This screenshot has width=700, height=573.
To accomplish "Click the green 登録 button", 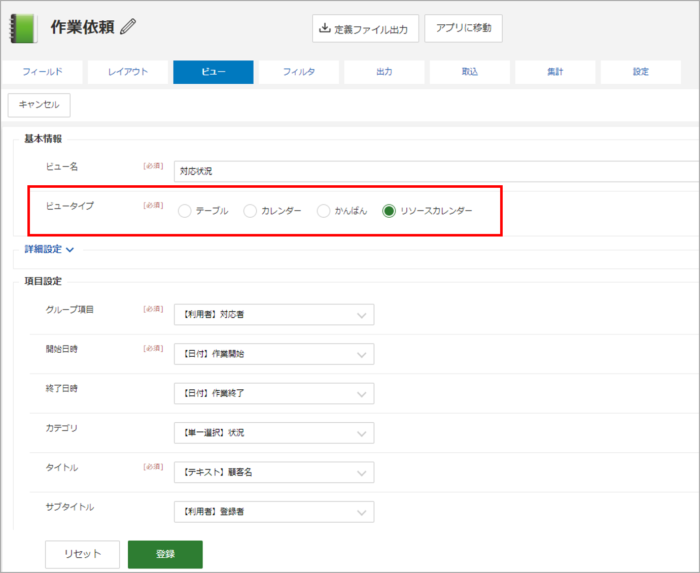I will click(x=165, y=554).
